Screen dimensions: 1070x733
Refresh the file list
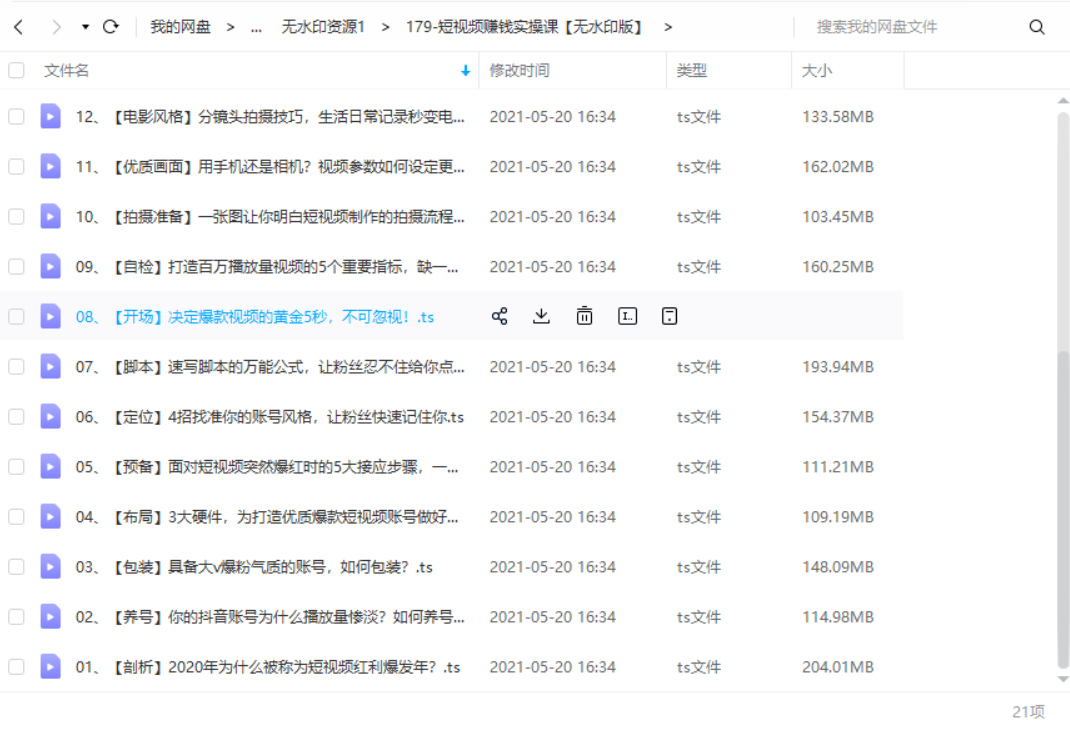[111, 27]
